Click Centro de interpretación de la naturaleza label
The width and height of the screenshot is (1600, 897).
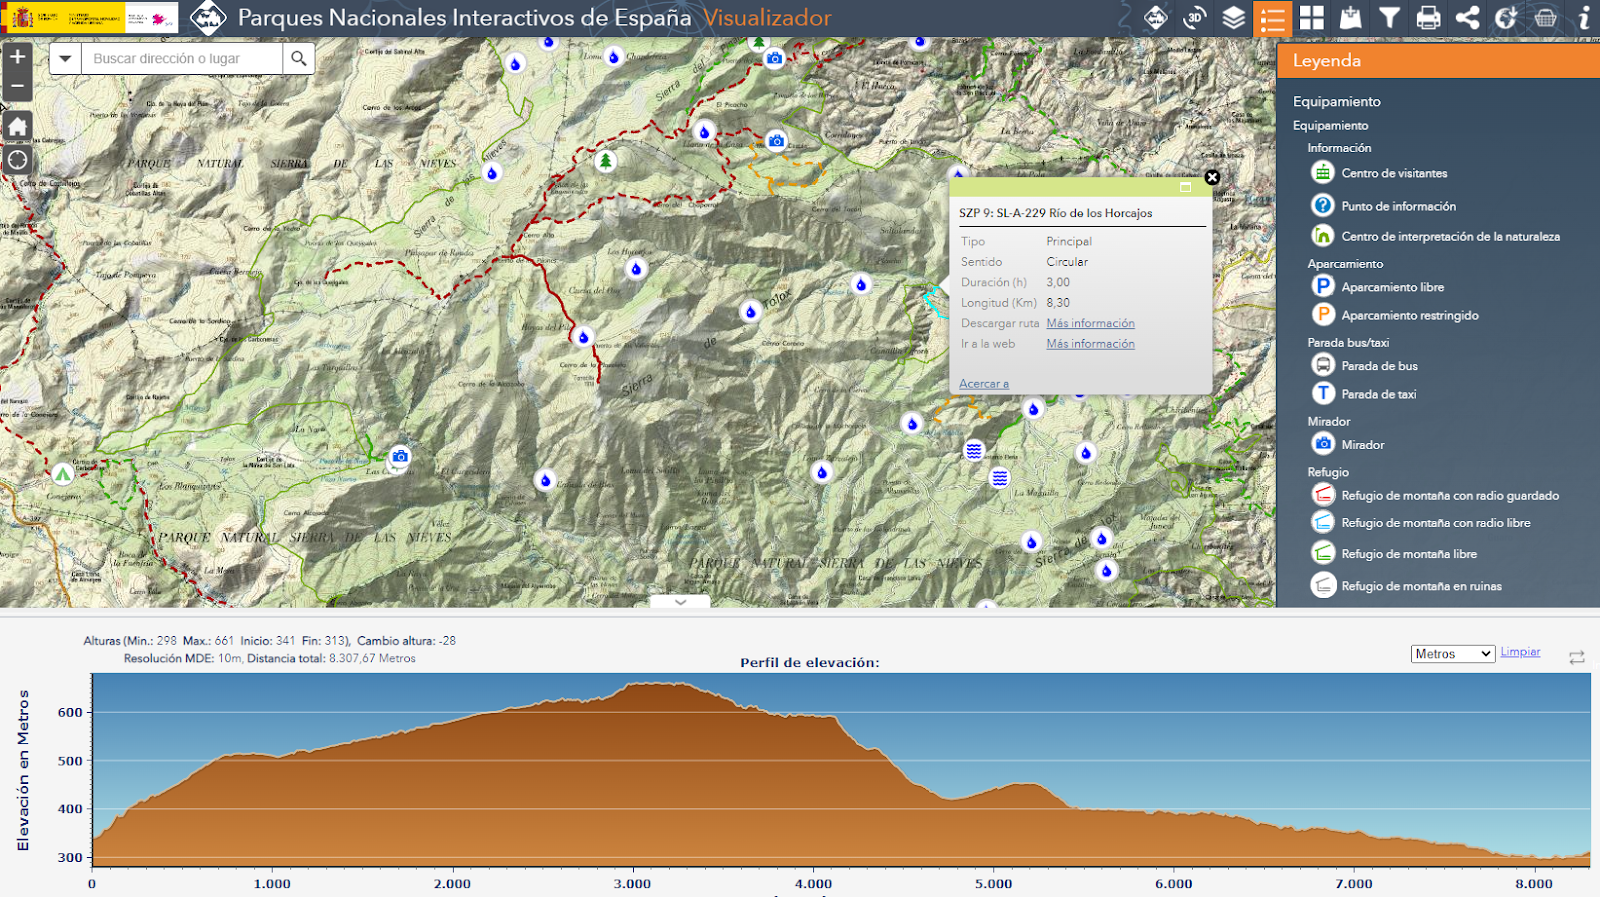pyautogui.click(x=1450, y=237)
